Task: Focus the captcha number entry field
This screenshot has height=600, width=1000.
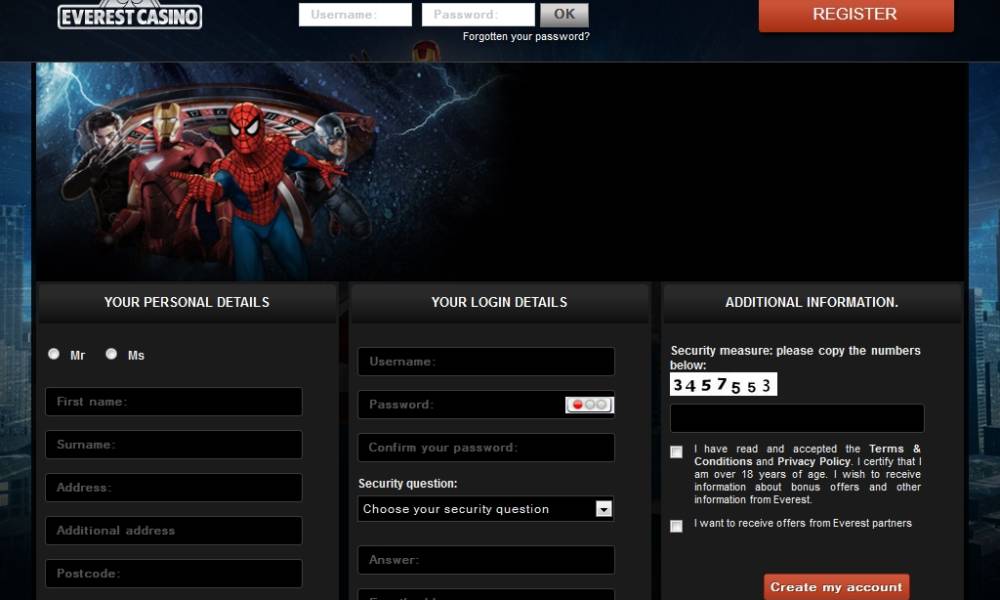Action: tap(797, 418)
